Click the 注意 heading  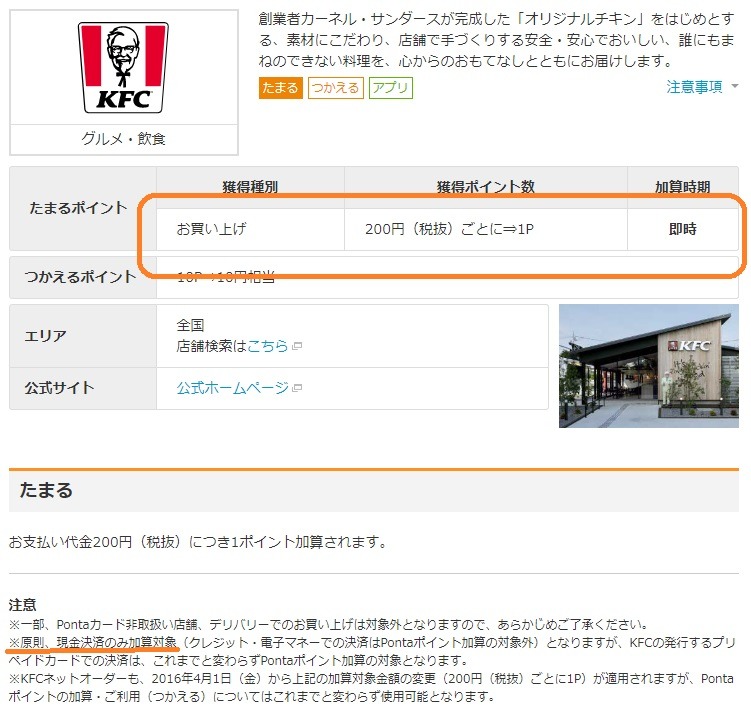point(22,605)
